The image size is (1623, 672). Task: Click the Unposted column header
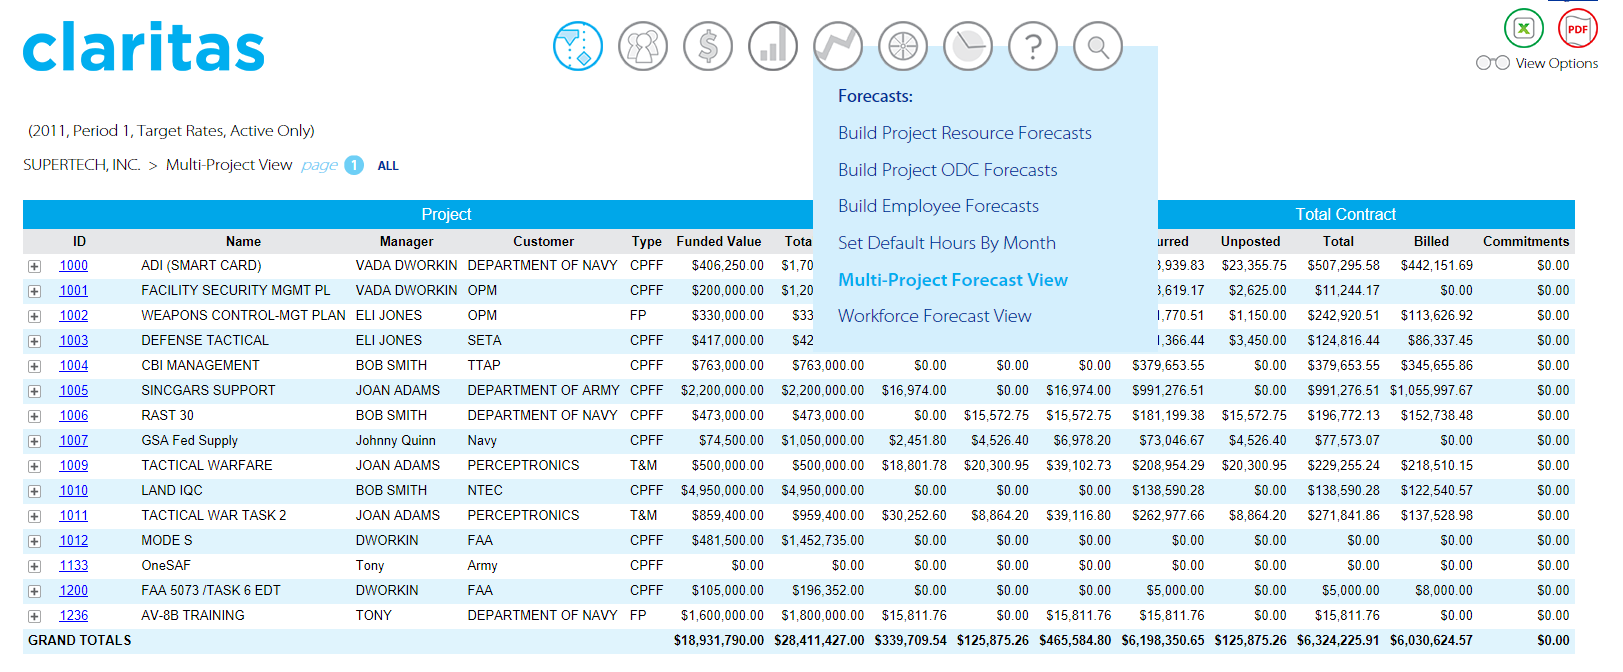click(x=1250, y=241)
